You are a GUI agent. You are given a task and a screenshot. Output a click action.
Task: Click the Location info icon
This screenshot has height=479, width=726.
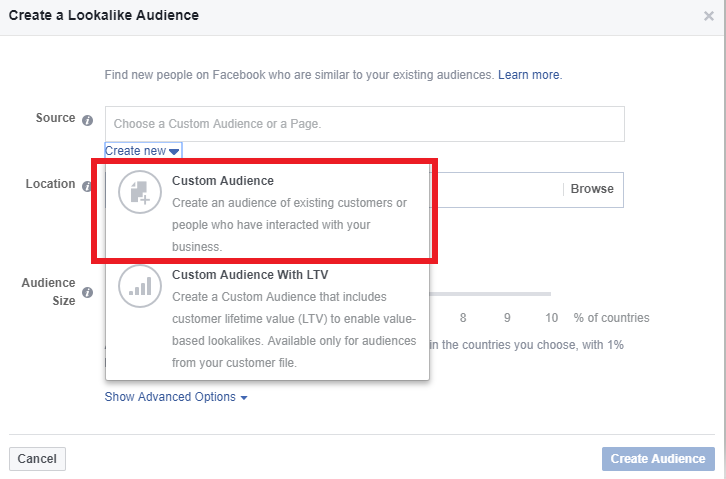tap(87, 186)
